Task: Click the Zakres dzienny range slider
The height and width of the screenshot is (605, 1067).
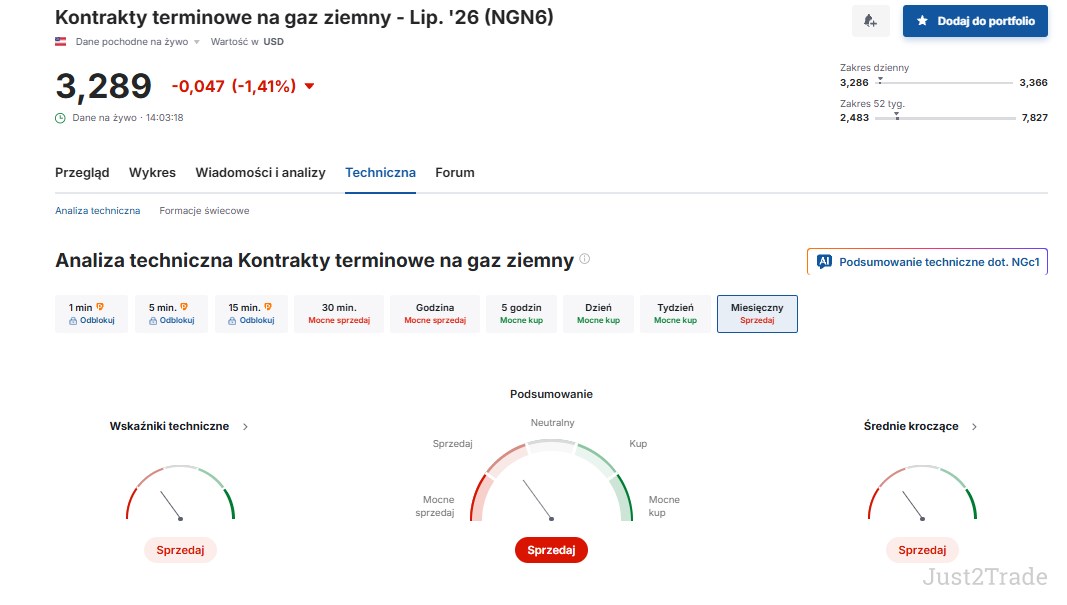Action: tap(944, 82)
